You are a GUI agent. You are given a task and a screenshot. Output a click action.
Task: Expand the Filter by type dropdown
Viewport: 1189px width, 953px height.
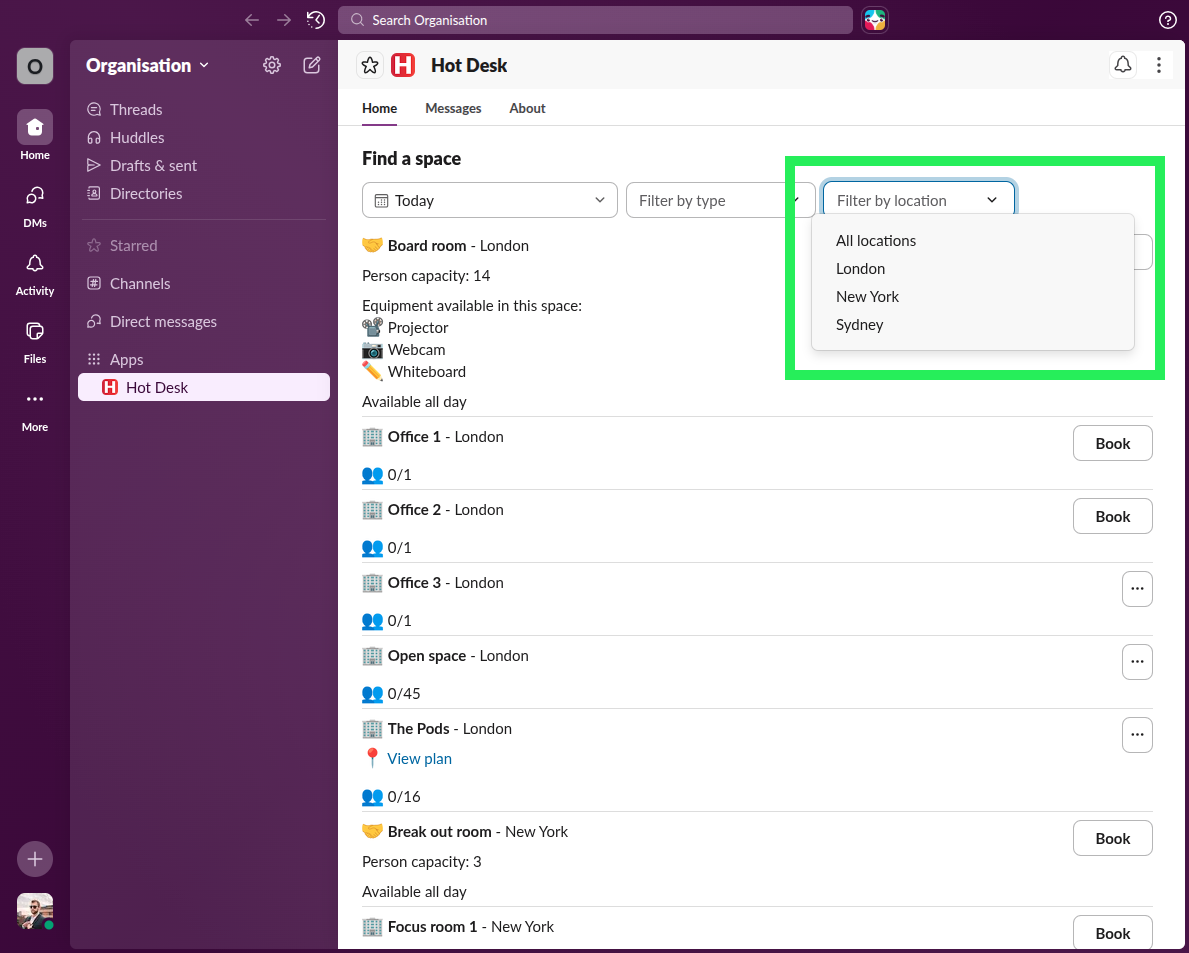(x=710, y=200)
